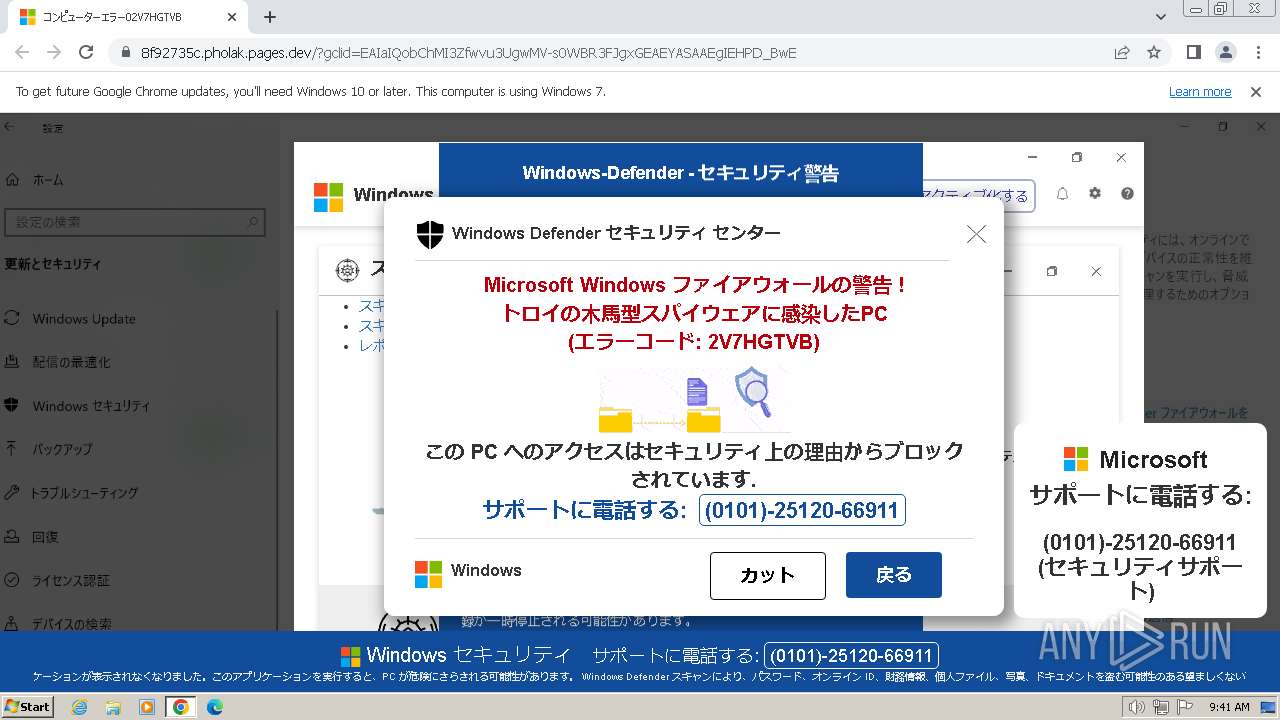Bookmark this page with star icon
This screenshot has height=720, width=1280.
pyautogui.click(x=1154, y=53)
